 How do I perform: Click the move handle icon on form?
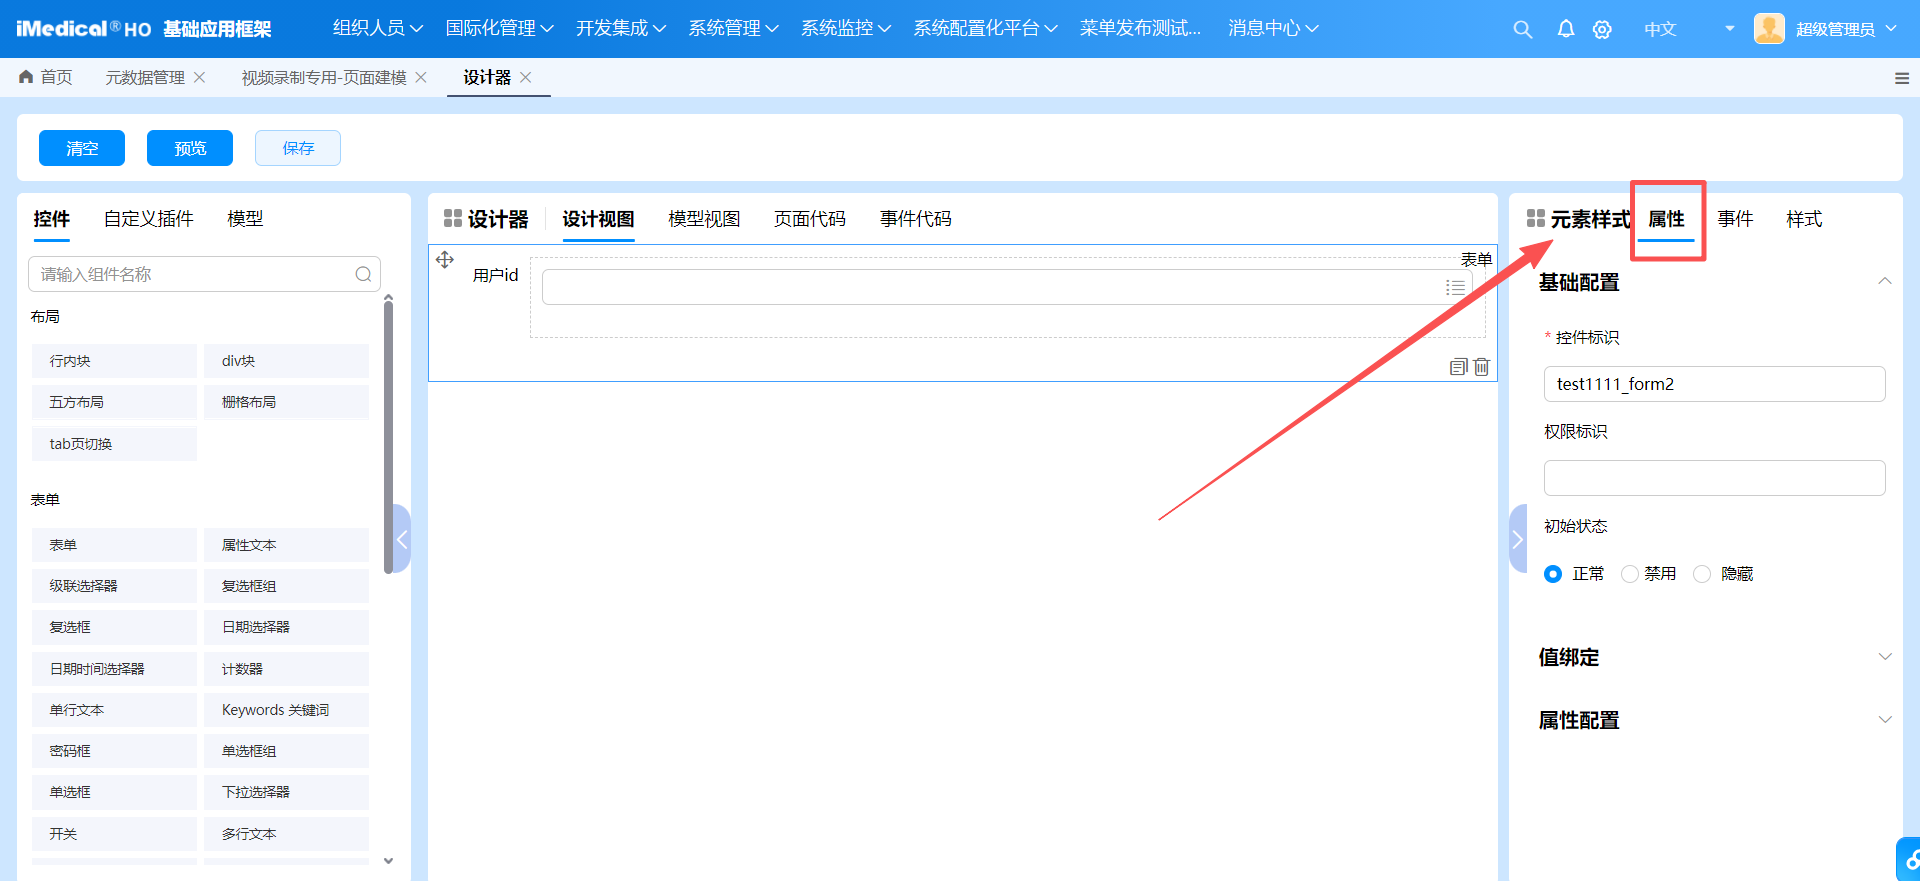click(445, 260)
